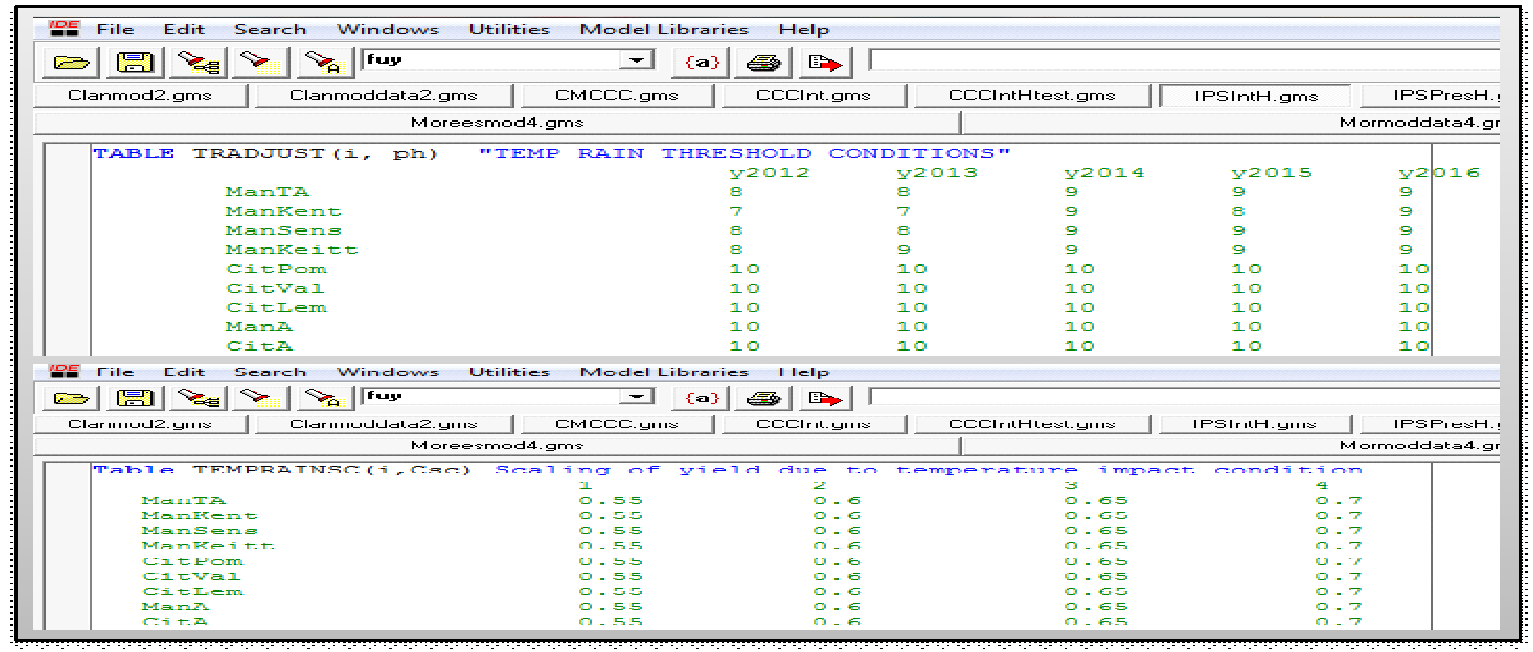Expand the 'fuy' search dropdown in the upper window

(x=636, y=61)
